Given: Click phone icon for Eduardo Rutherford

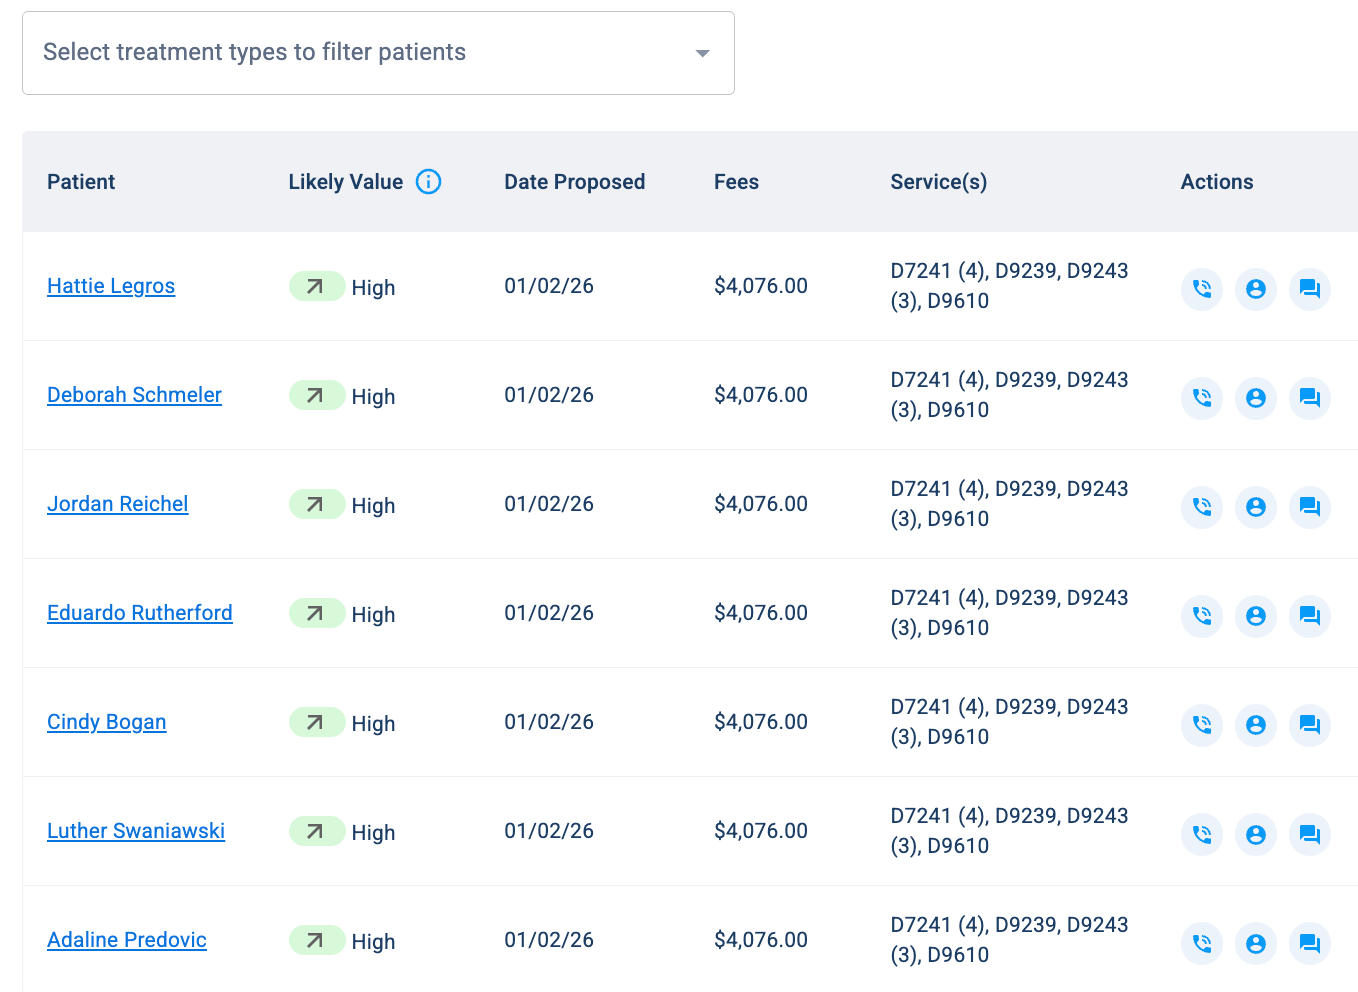Looking at the screenshot, I should [x=1202, y=616].
